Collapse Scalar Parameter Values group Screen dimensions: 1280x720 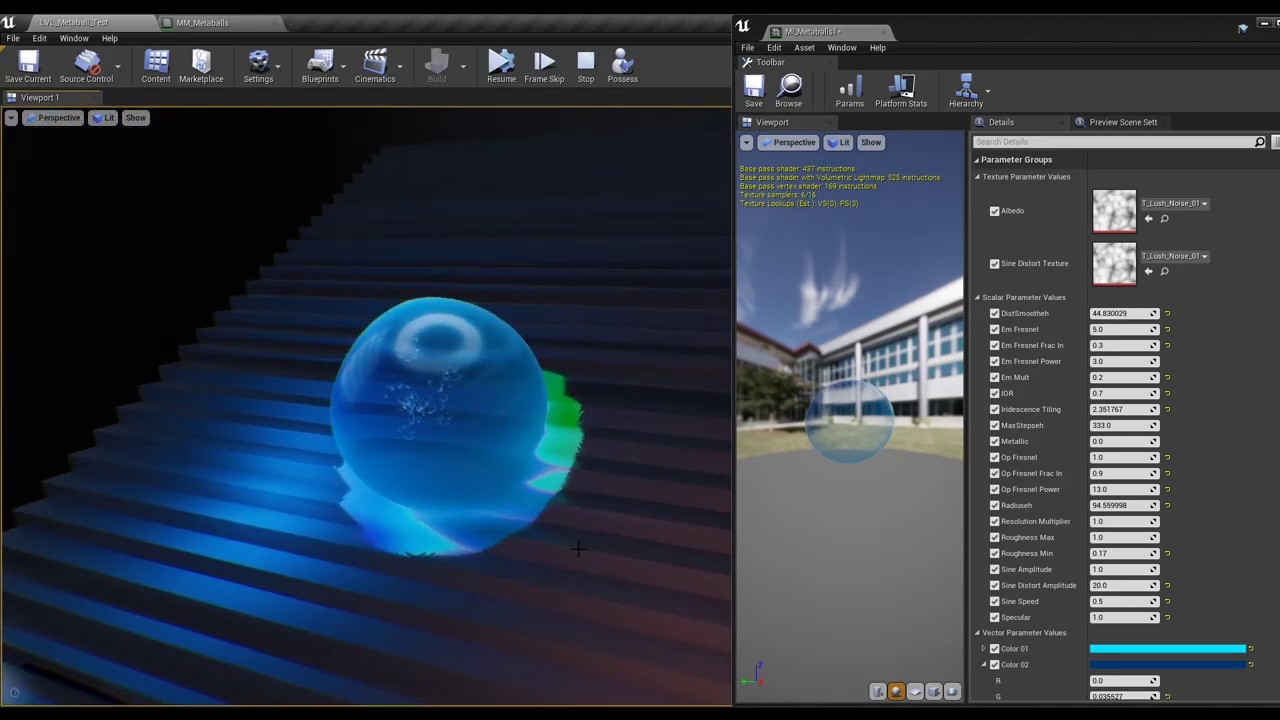click(x=977, y=298)
